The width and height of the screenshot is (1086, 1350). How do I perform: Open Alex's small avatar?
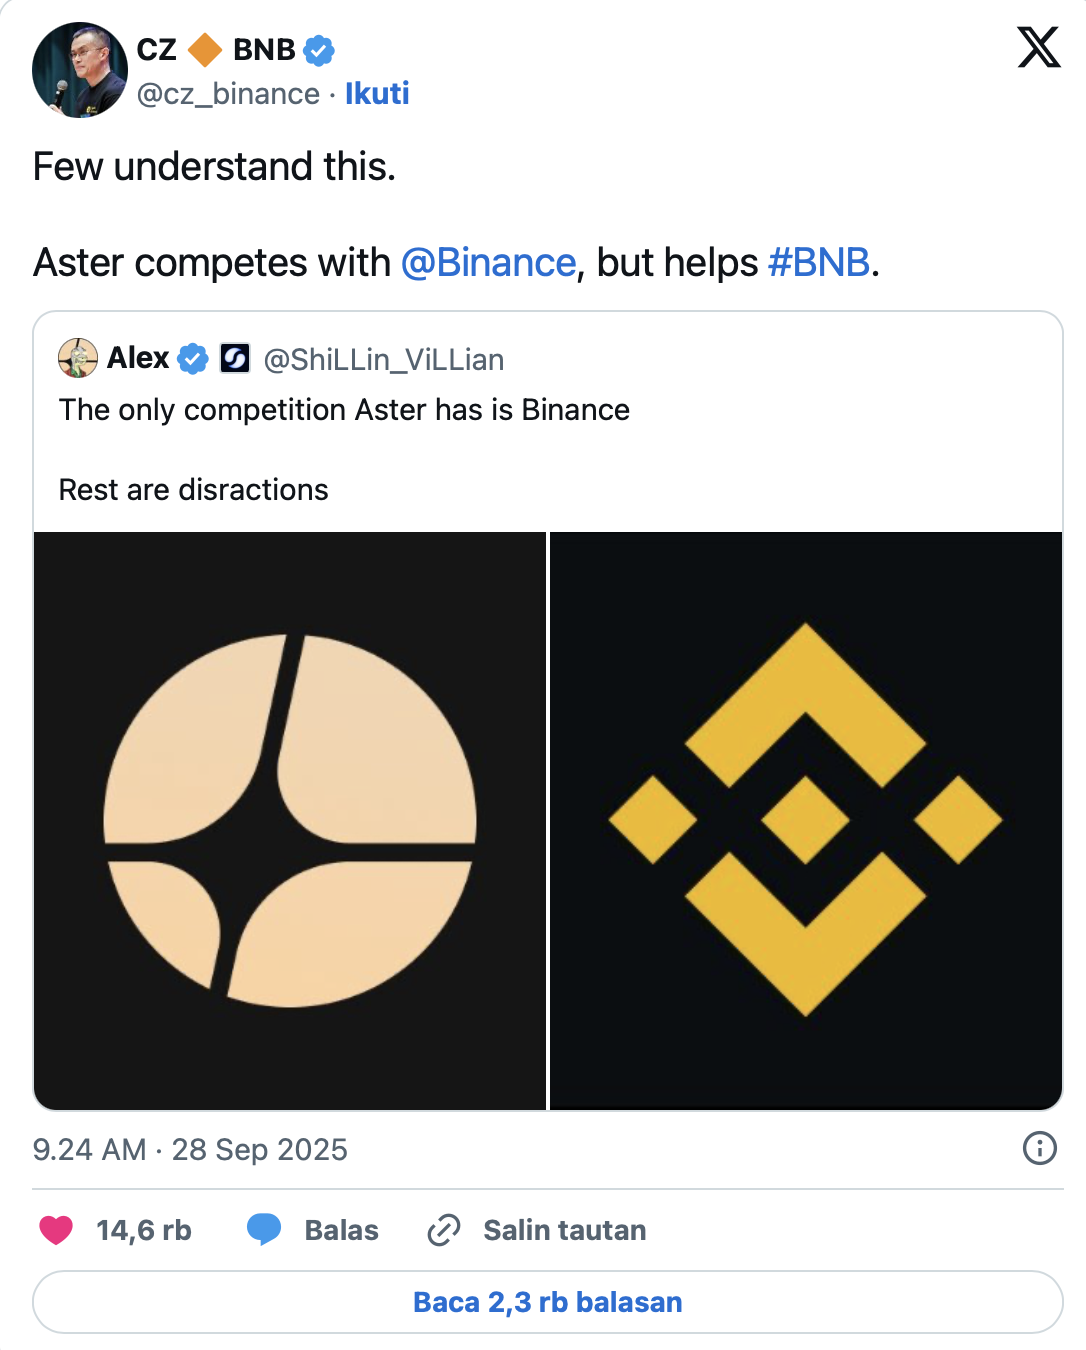(x=78, y=358)
